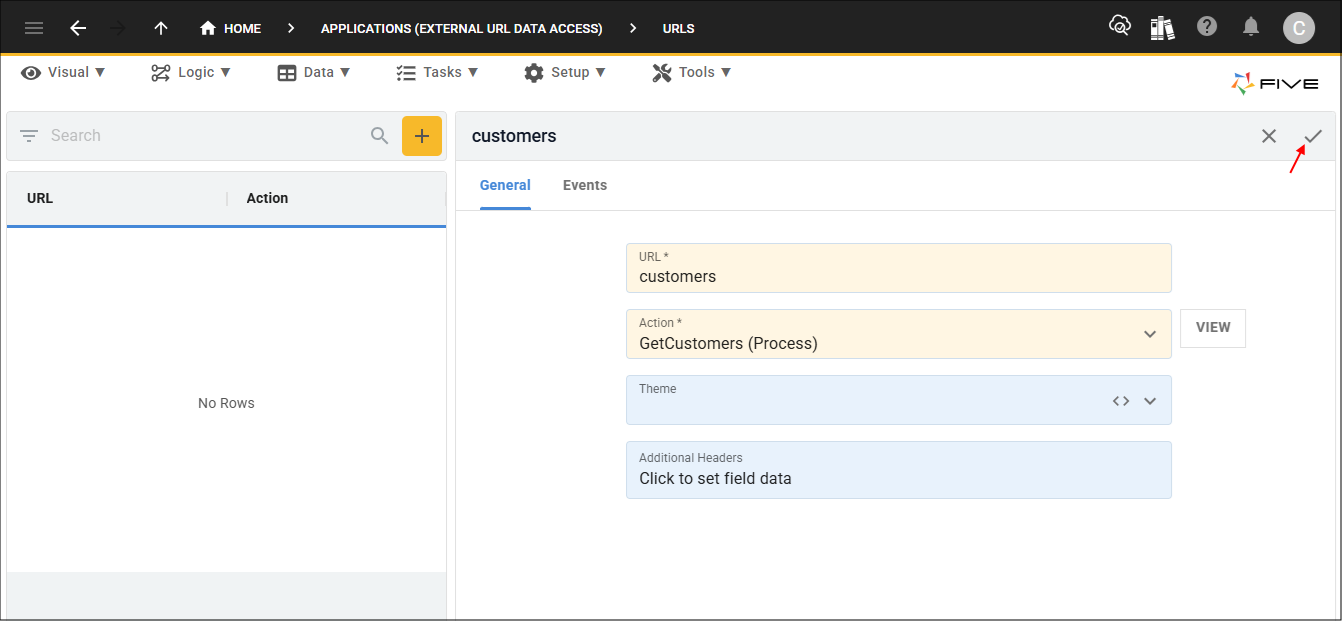
Task: Expand the Action dropdown arrow
Action: 1150,334
